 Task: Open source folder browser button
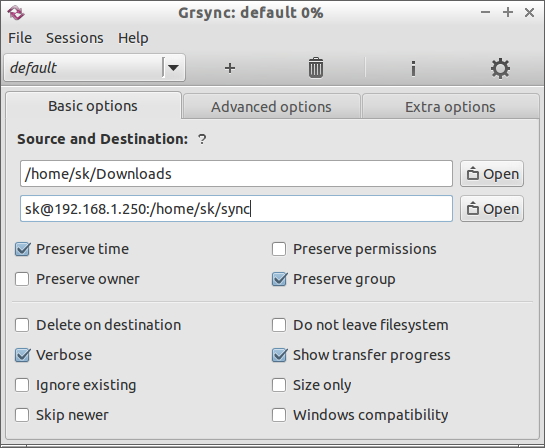pos(492,174)
